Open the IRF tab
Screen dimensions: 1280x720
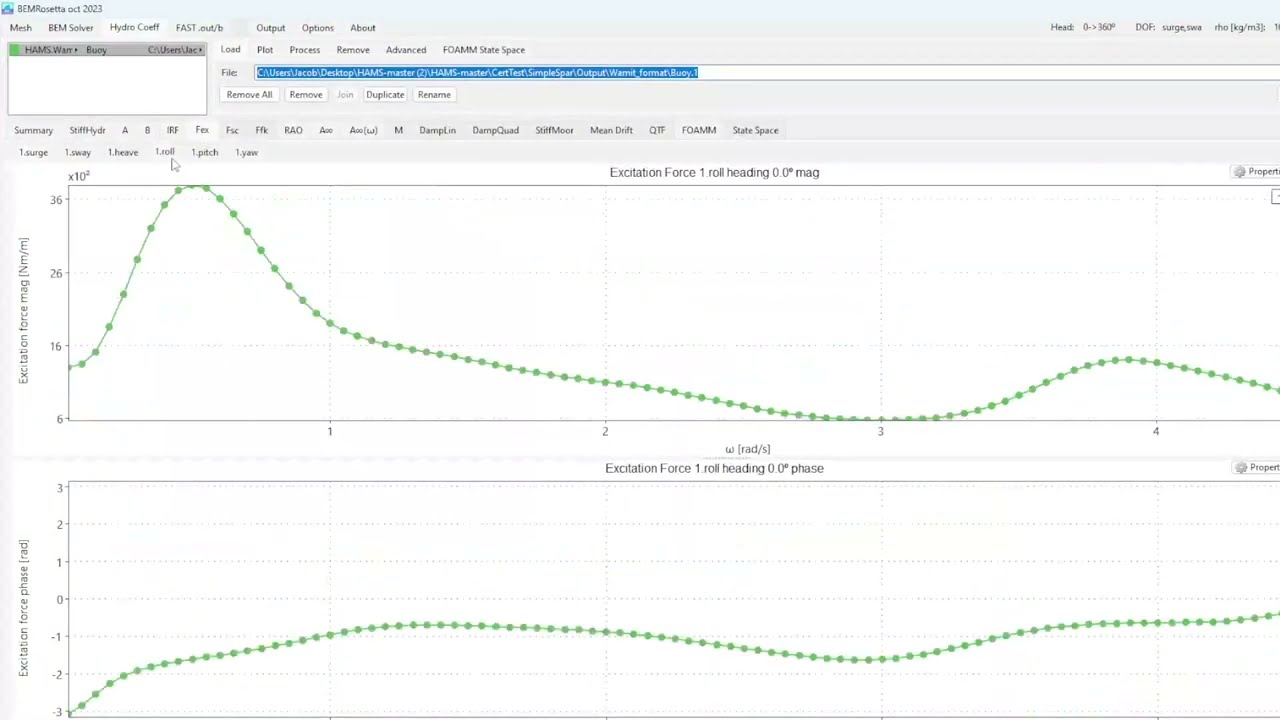[x=173, y=131]
